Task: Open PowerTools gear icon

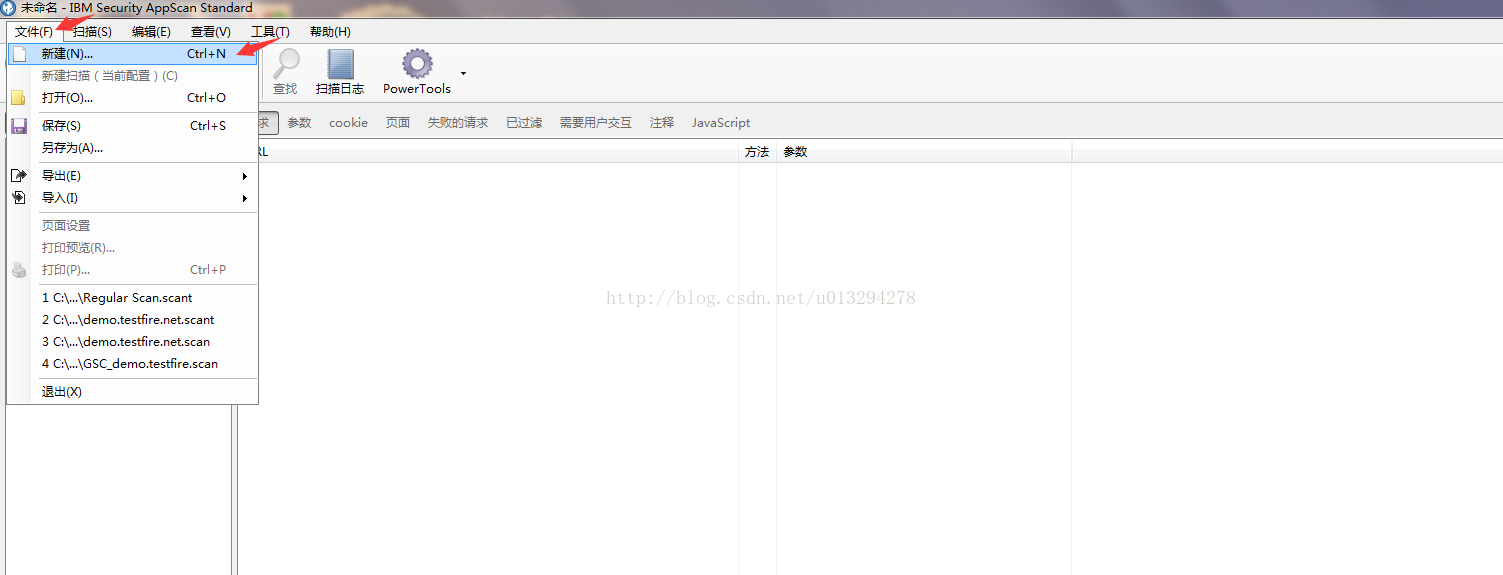Action: [x=417, y=64]
